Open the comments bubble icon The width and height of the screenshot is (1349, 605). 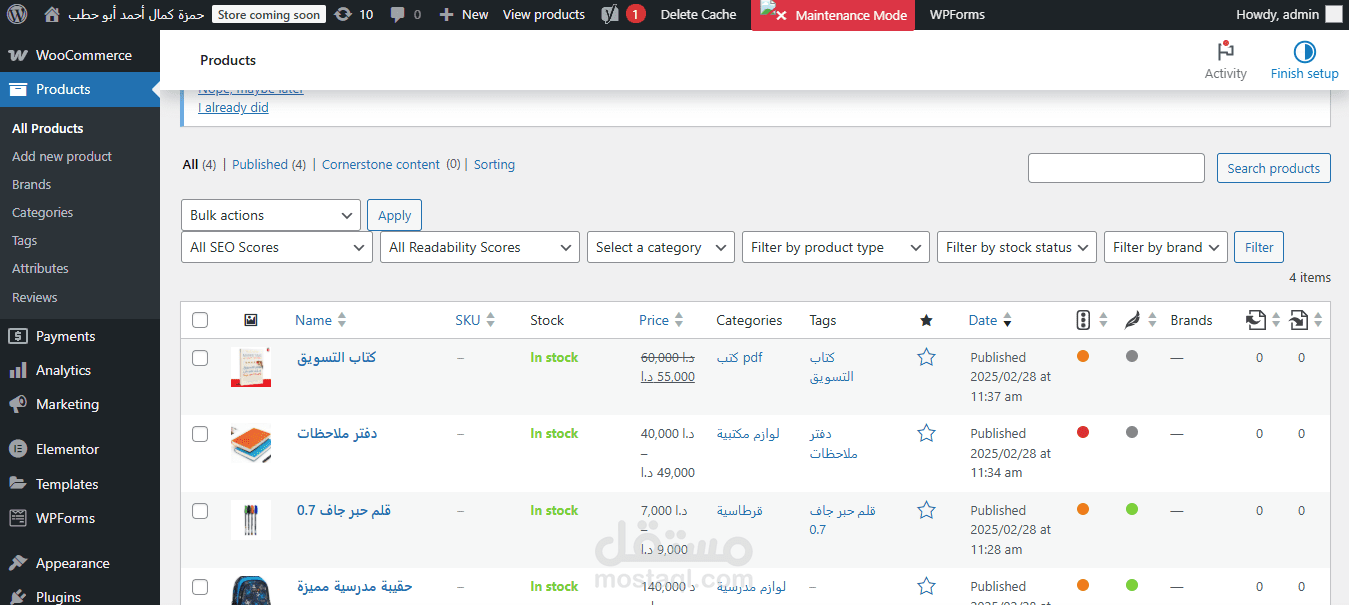coord(398,15)
